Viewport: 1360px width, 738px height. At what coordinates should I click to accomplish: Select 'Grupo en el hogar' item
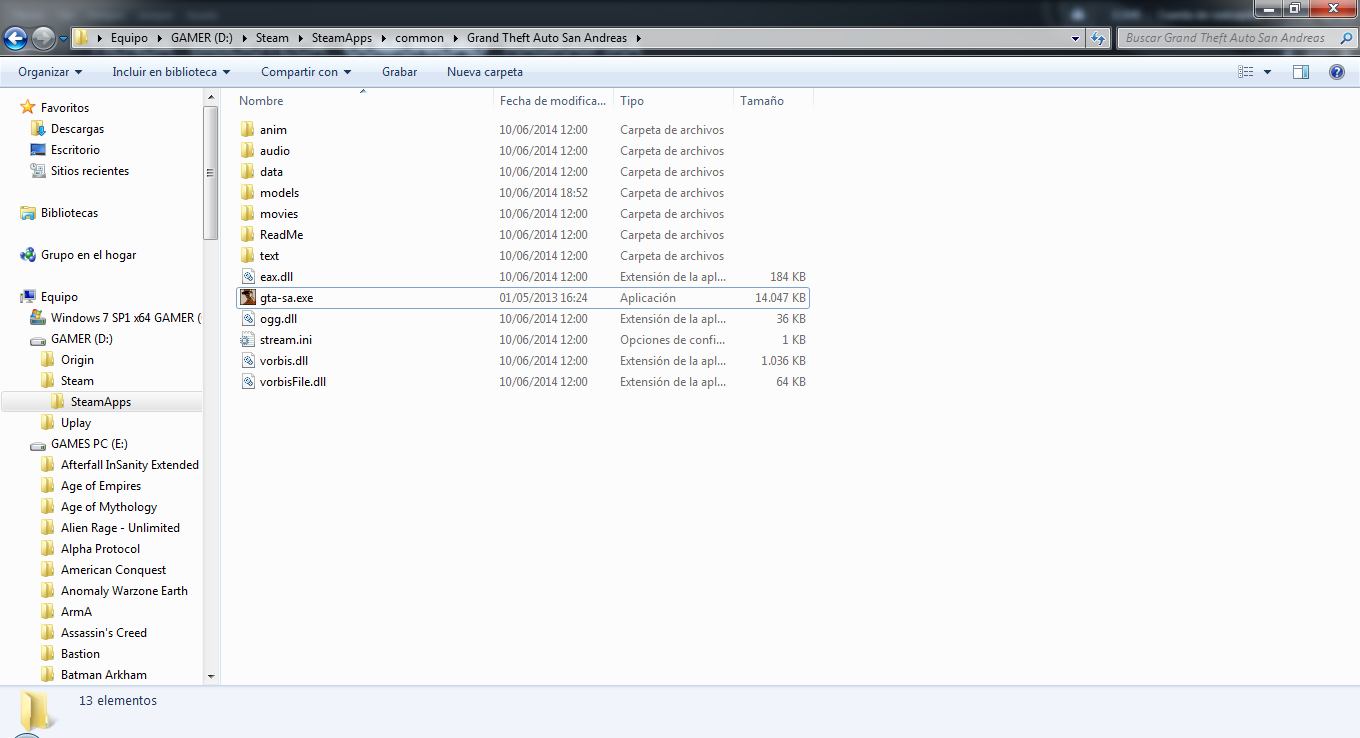click(x=88, y=255)
